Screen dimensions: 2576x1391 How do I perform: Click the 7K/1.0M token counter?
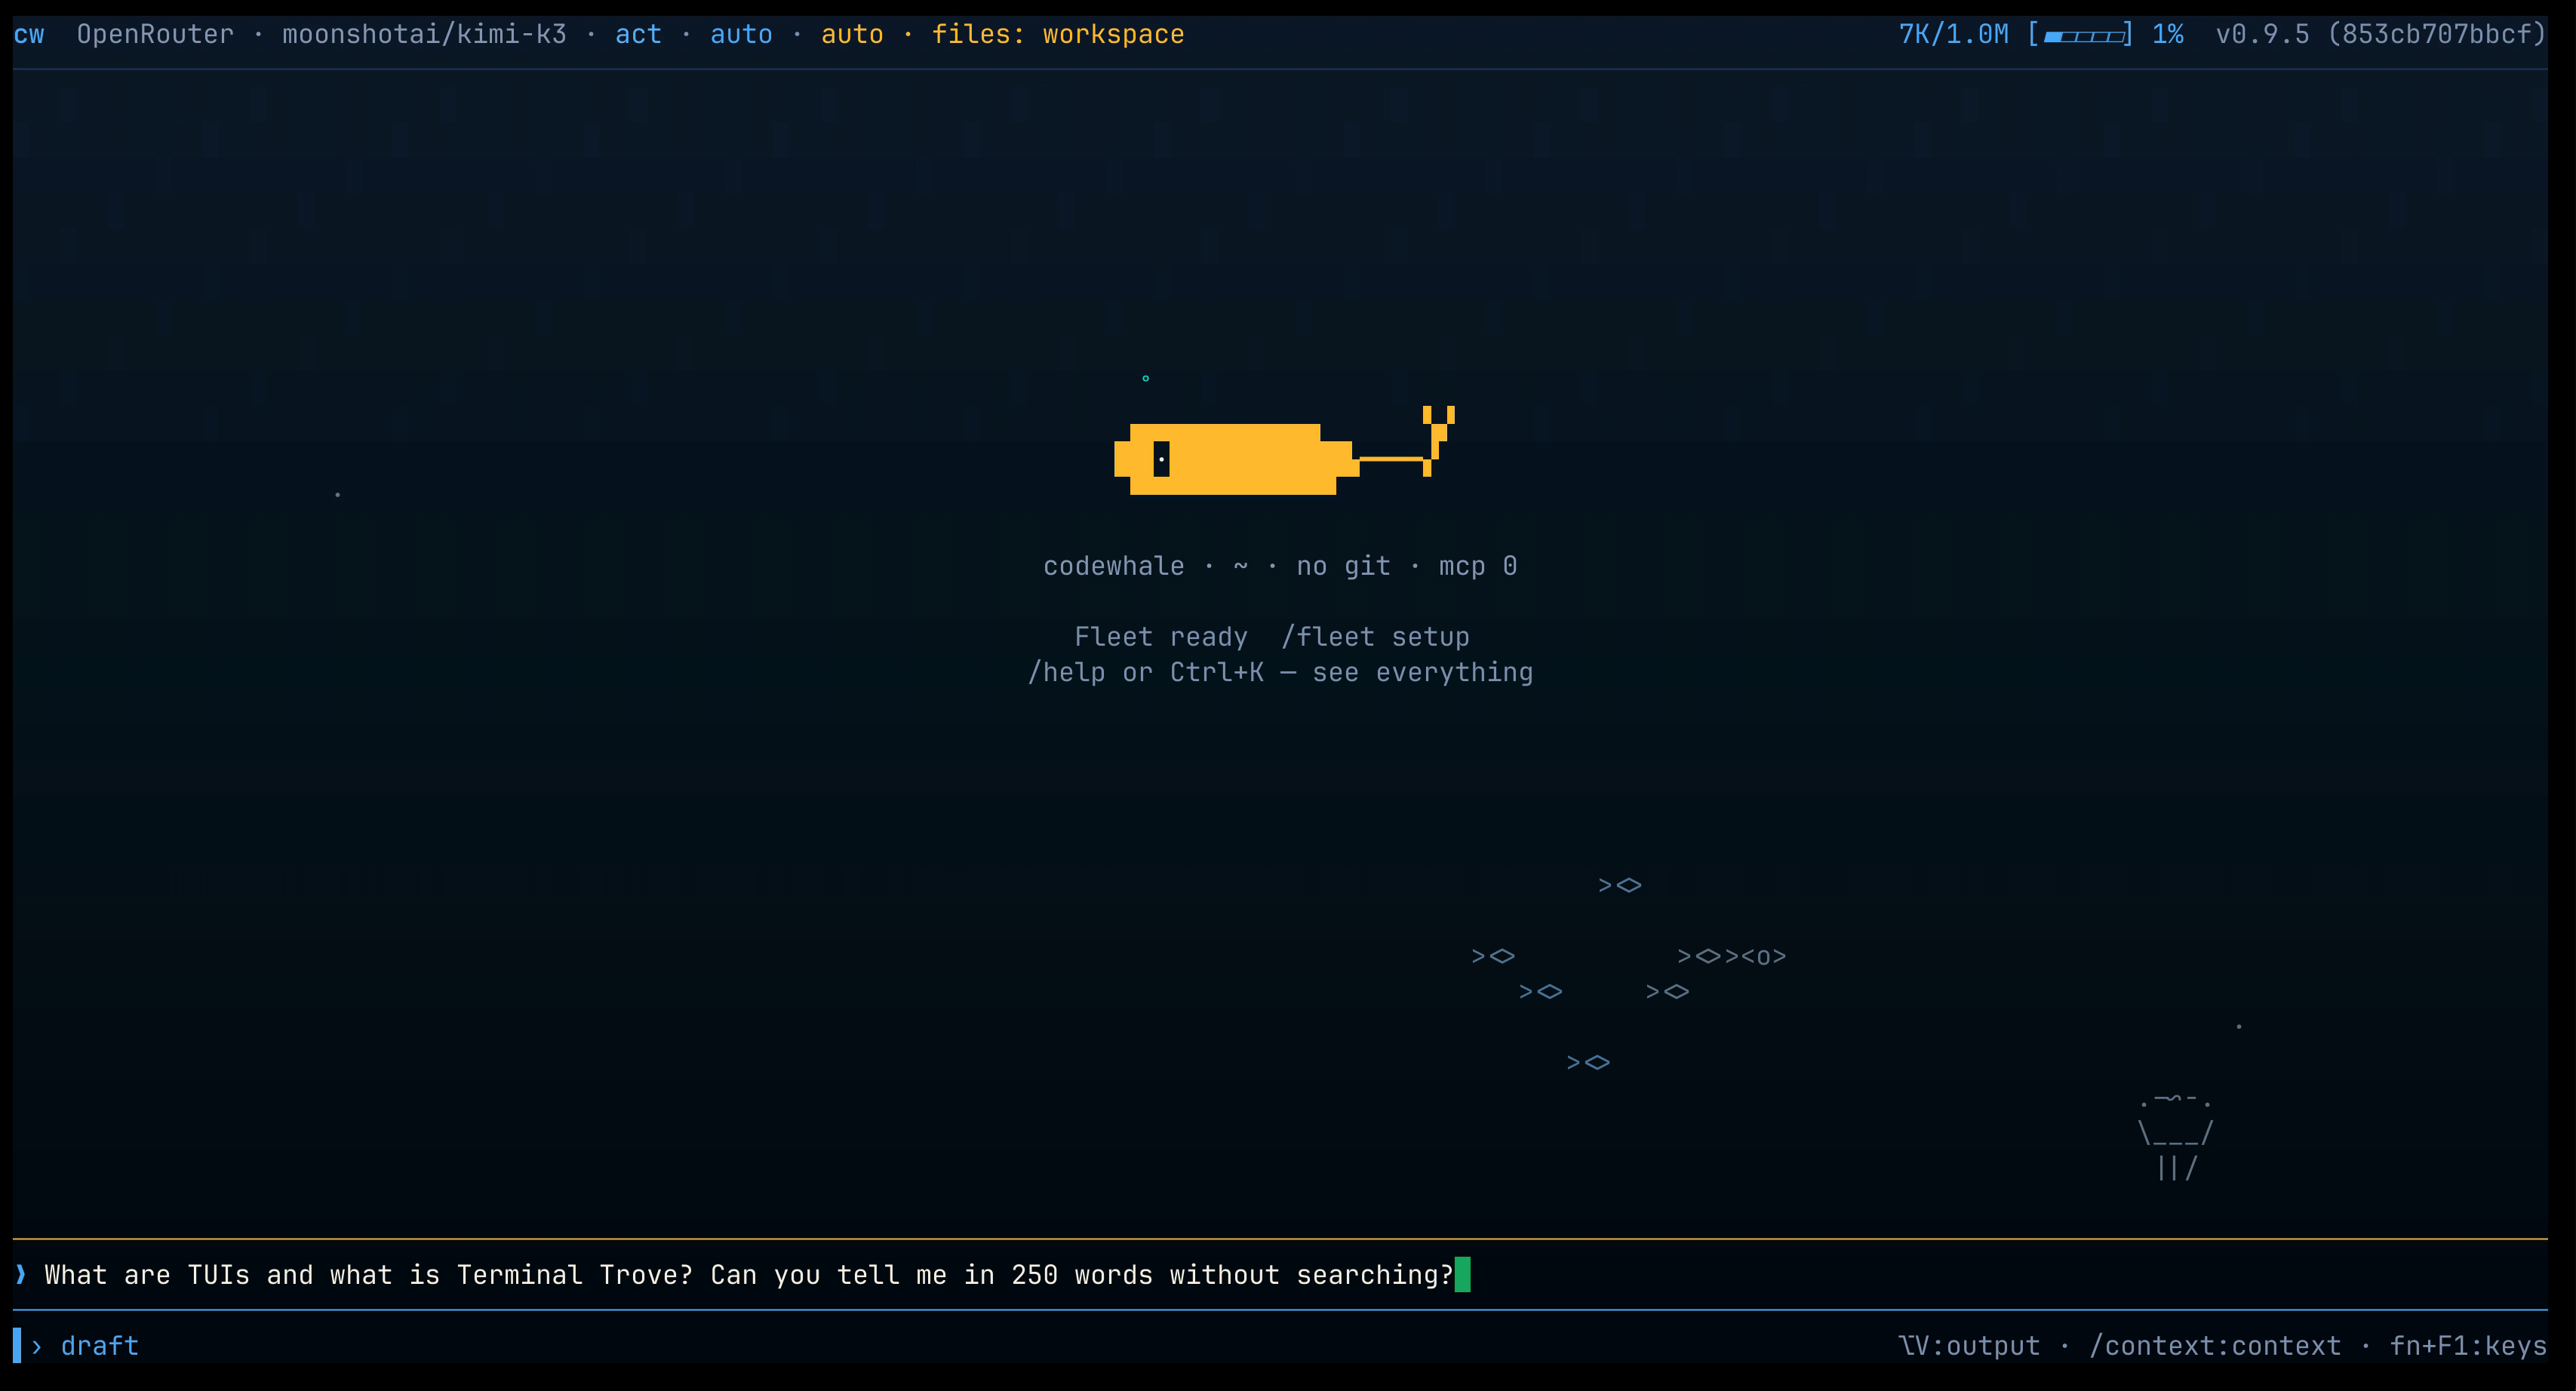pos(1953,35)
